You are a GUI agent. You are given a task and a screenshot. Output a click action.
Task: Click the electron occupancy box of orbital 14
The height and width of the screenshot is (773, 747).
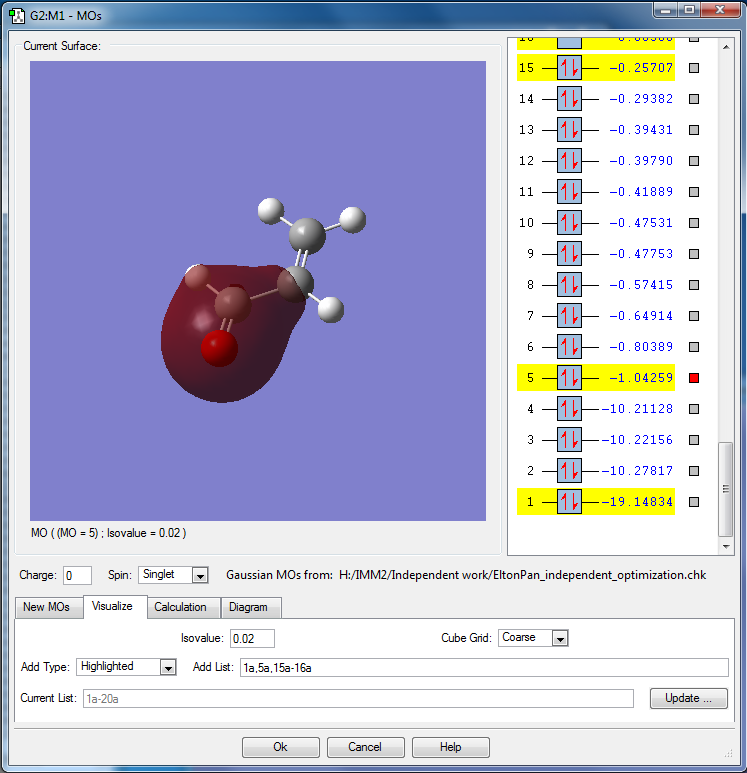click(x=569, y=99)
